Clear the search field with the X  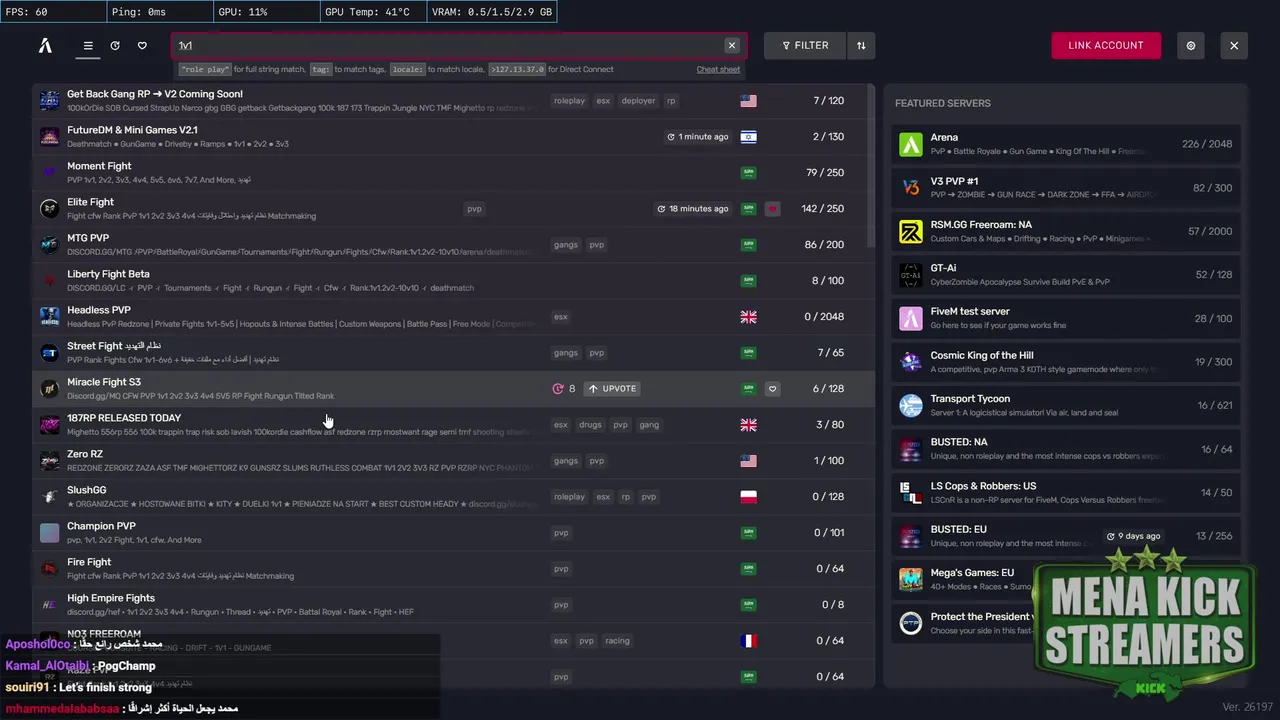pos(732,45)
